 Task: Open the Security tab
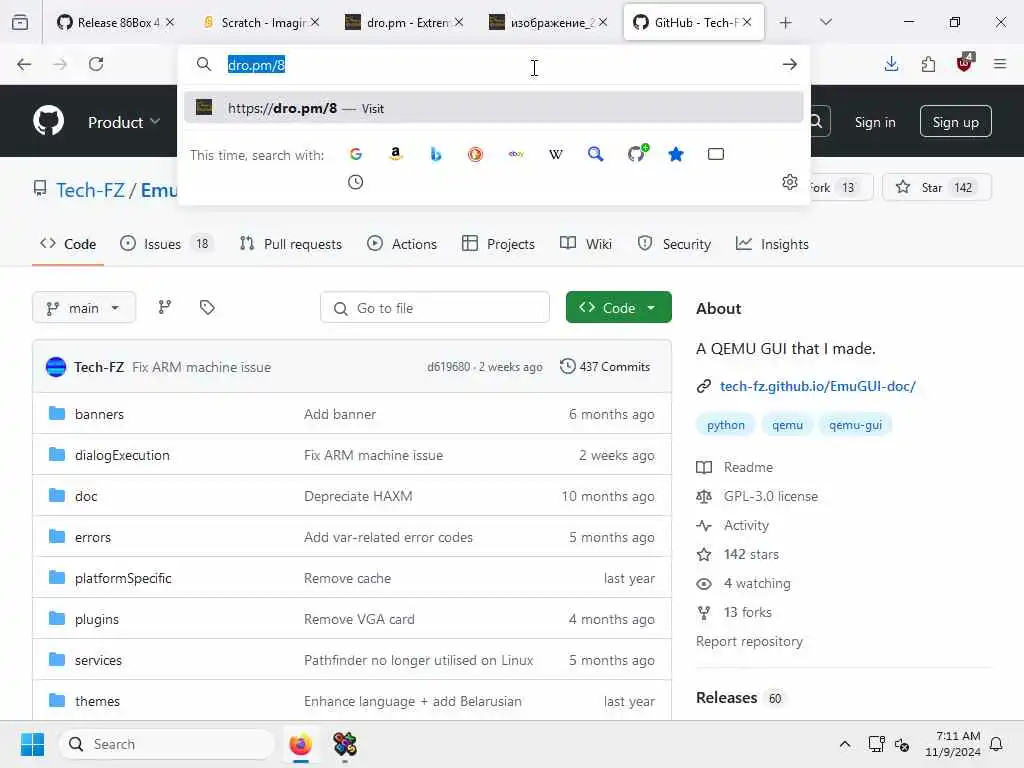point(674,244)
